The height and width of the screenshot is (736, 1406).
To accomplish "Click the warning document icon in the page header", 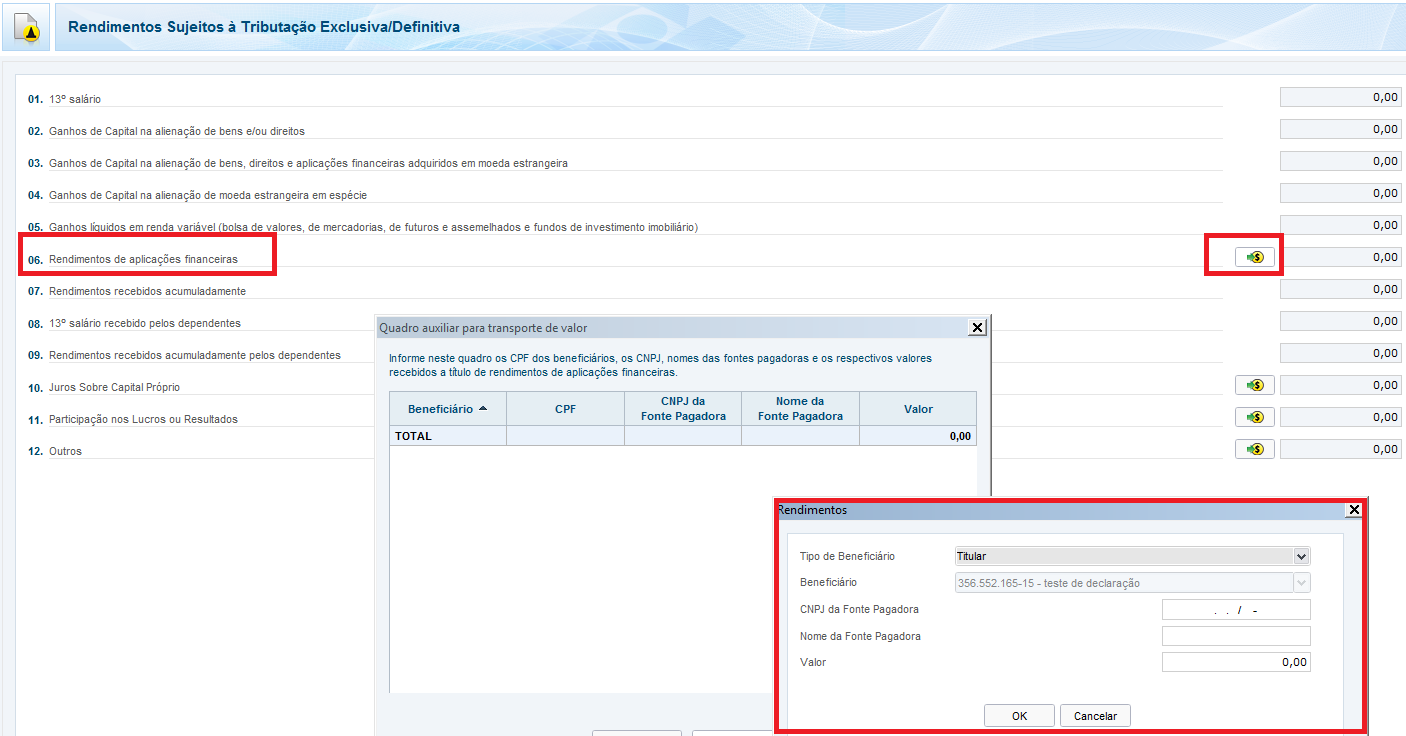I will 28,29.
